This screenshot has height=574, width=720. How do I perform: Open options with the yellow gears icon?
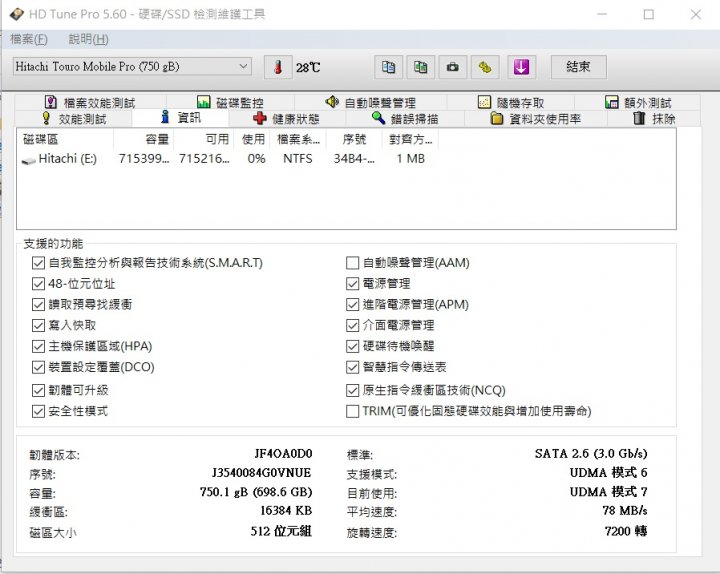485,68
